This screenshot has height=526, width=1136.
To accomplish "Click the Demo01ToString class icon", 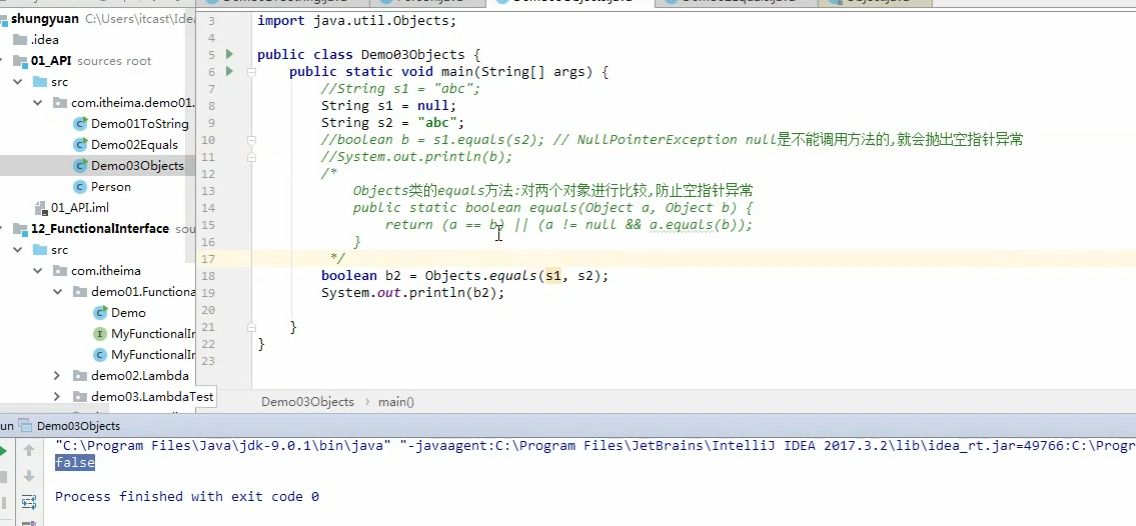I will tap(80, 124).
